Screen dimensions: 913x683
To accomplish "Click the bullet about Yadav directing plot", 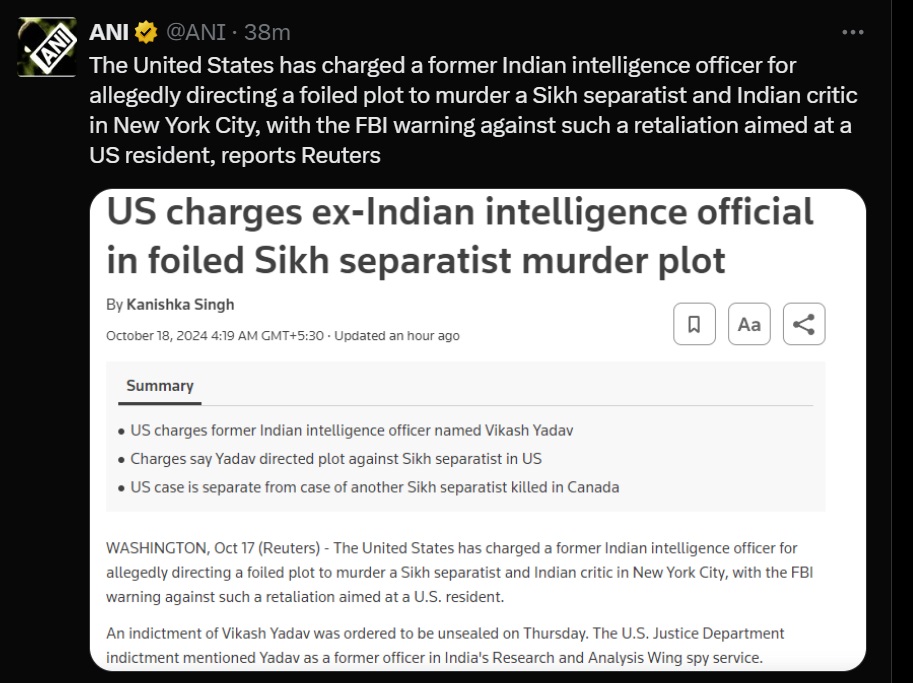I will (336, 459).
